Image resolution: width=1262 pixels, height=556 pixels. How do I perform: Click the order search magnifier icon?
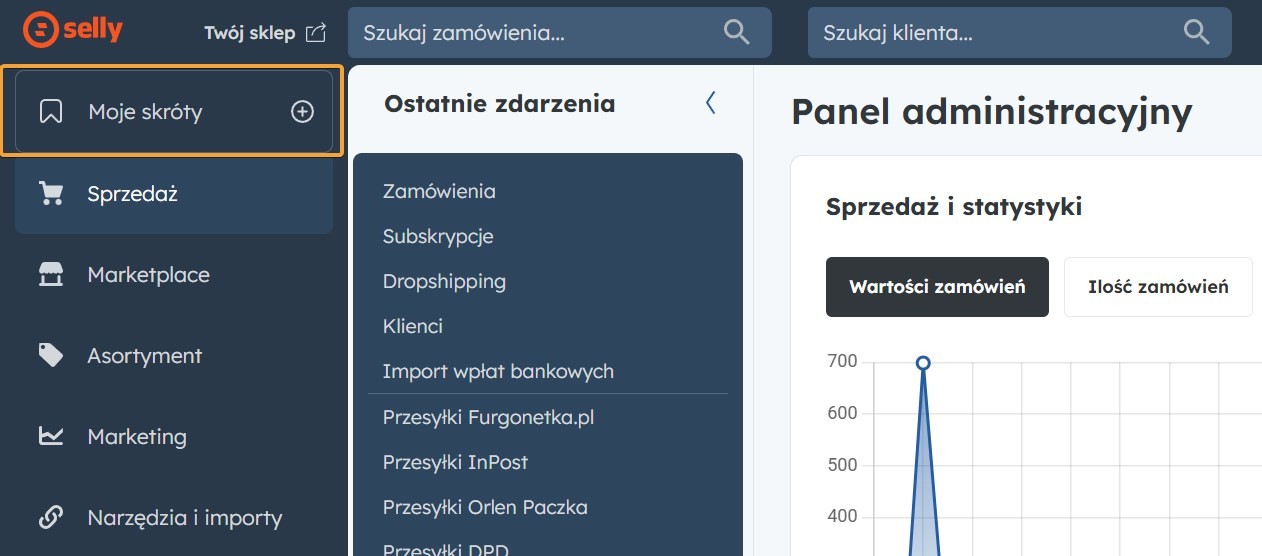pos(737,33)
